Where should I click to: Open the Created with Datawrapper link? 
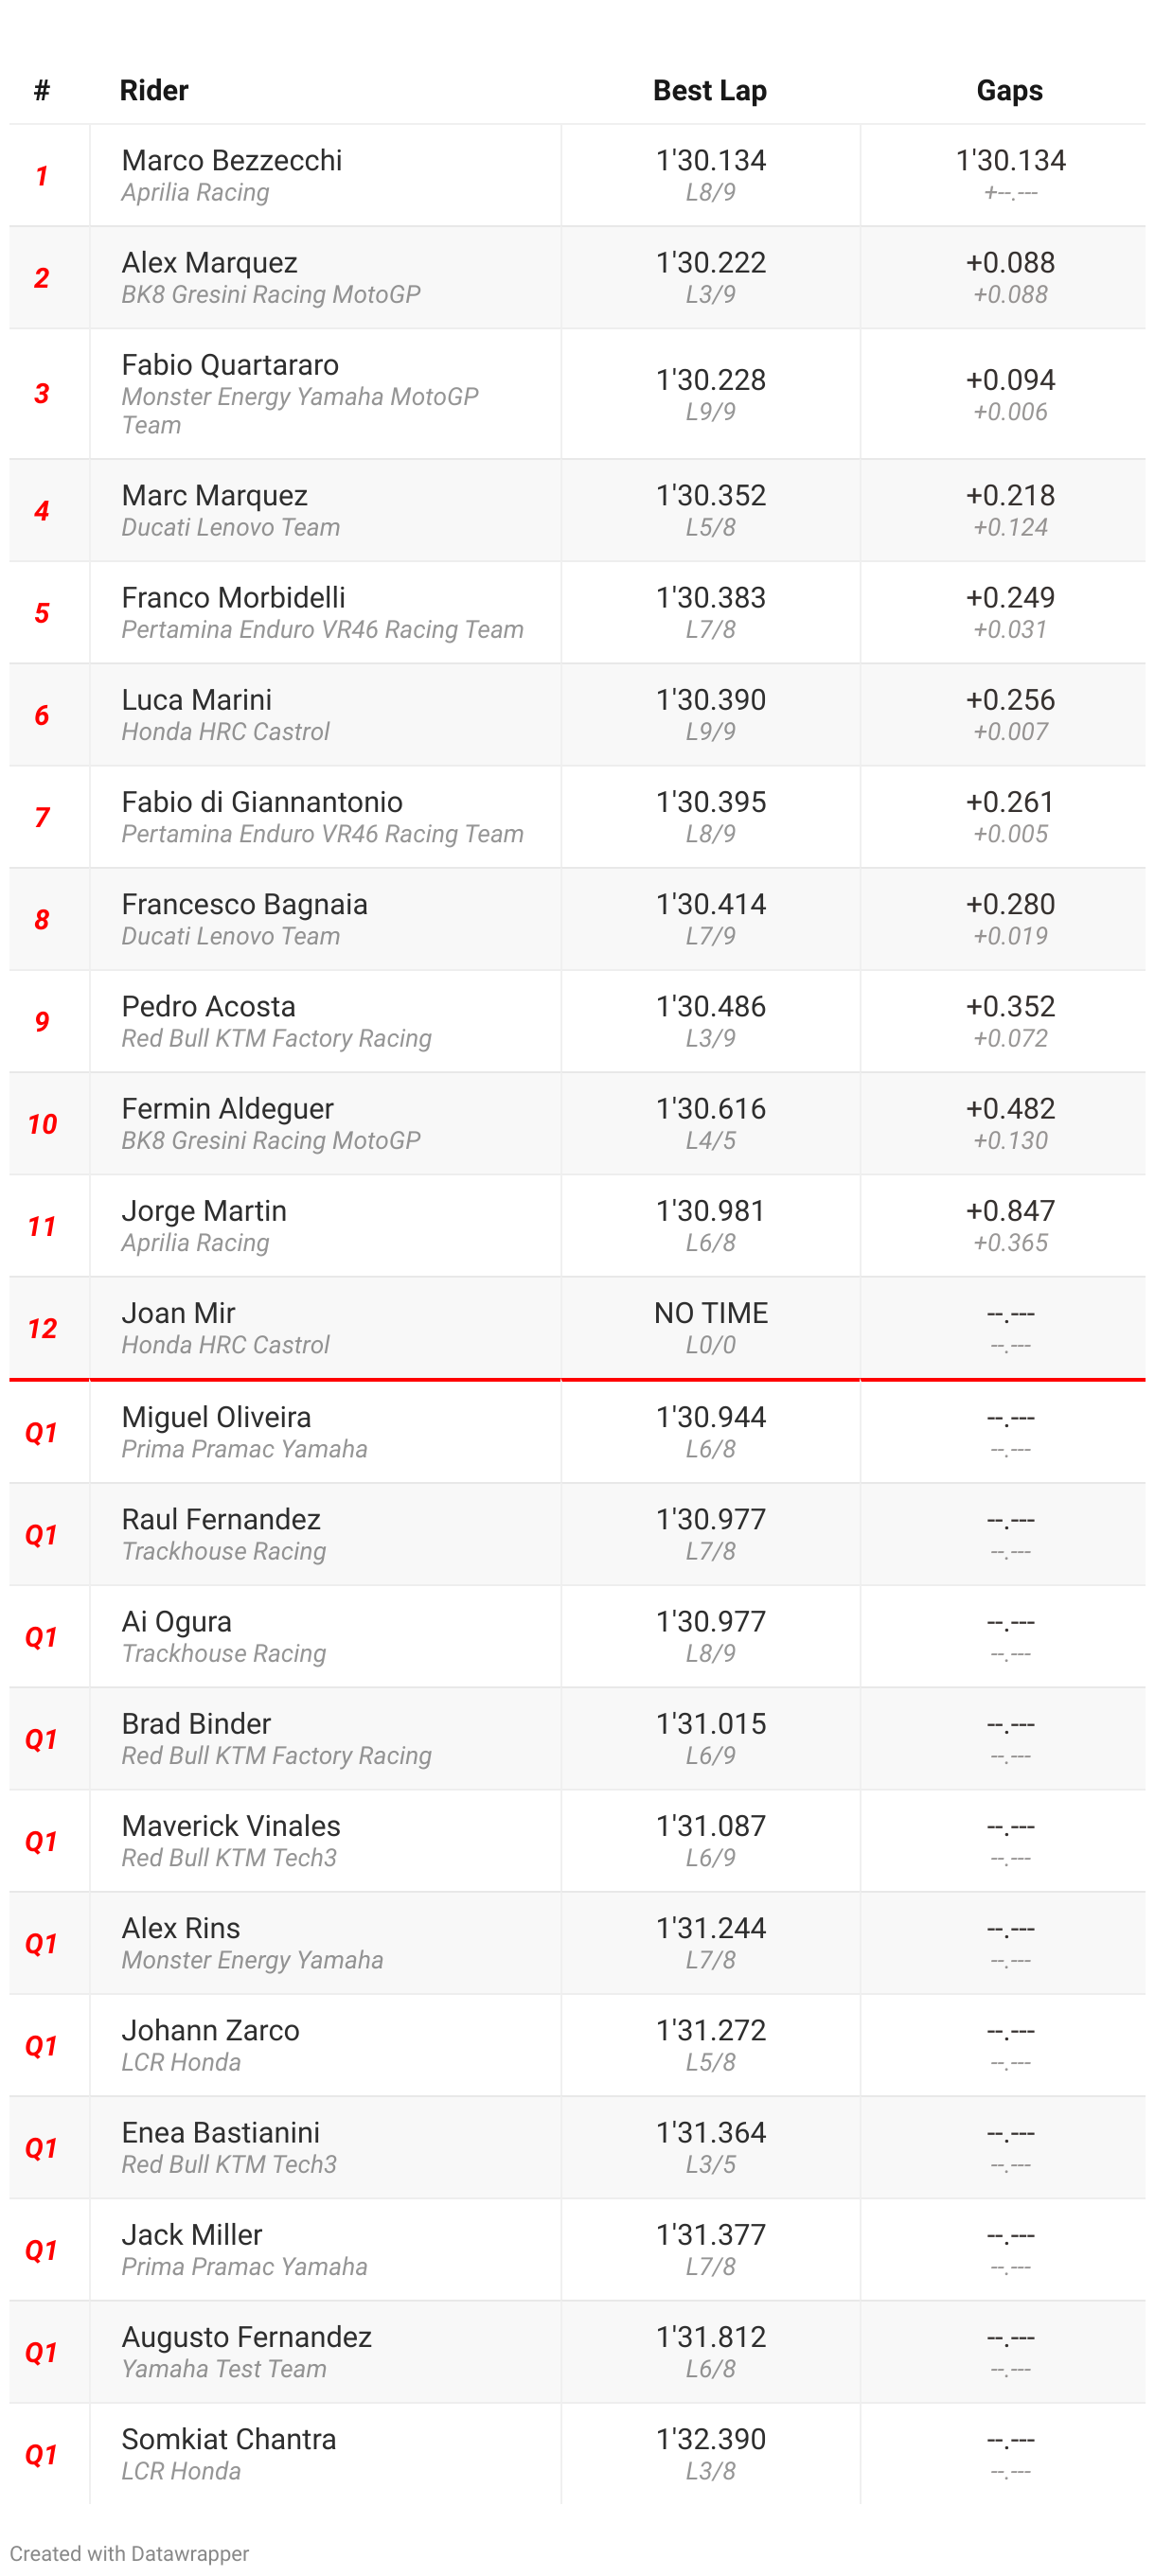pyautogui.click(x=129, y=2552)
